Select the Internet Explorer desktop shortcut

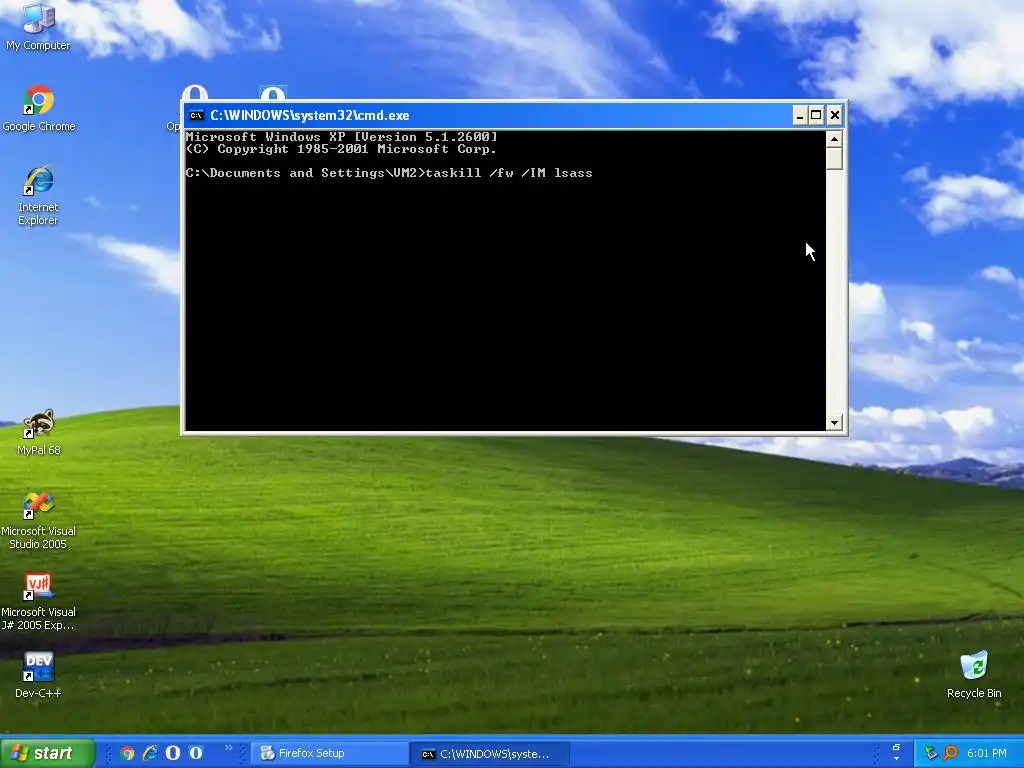pos(39,195)
